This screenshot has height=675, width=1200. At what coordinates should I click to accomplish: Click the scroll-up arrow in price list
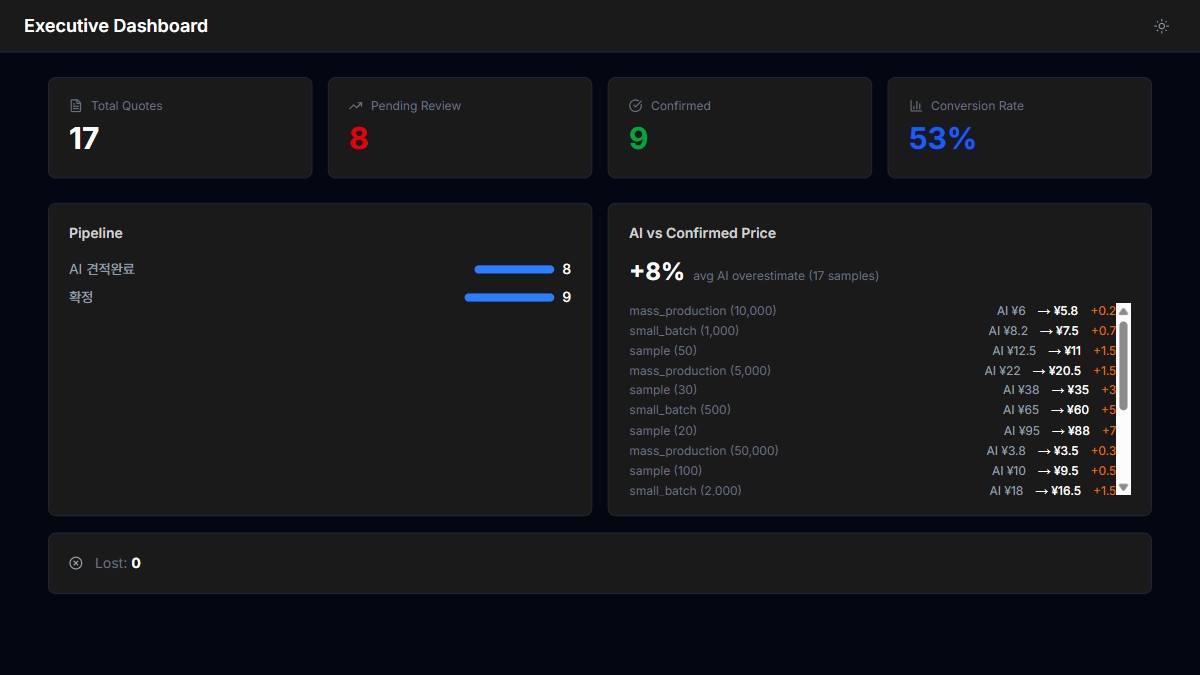click(1123, 311)
